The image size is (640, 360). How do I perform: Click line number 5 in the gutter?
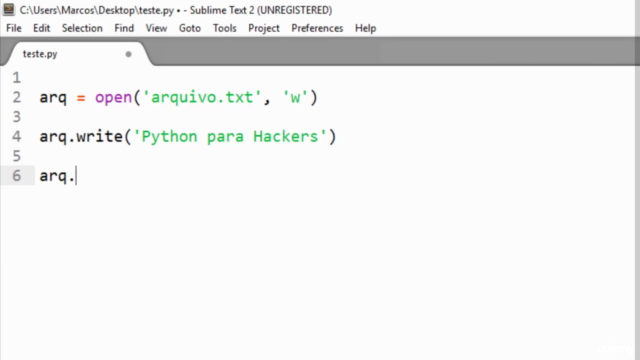click(x=16, y=156)
